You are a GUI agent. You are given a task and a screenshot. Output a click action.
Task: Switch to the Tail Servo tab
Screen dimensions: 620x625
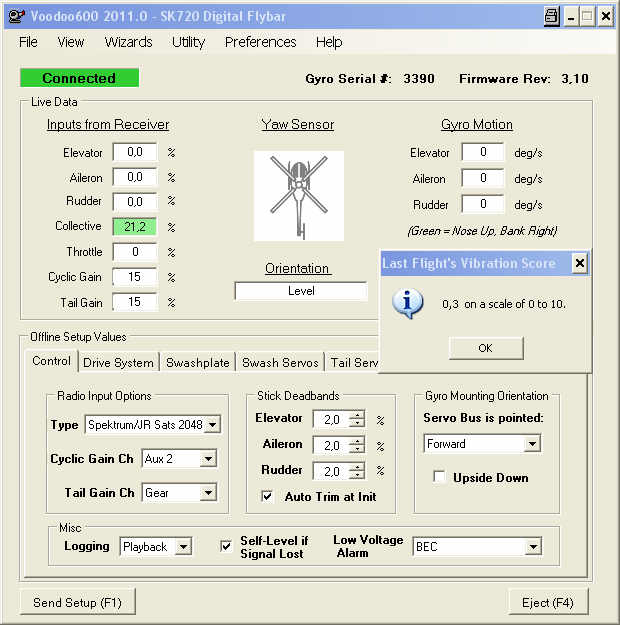[353, 363]
